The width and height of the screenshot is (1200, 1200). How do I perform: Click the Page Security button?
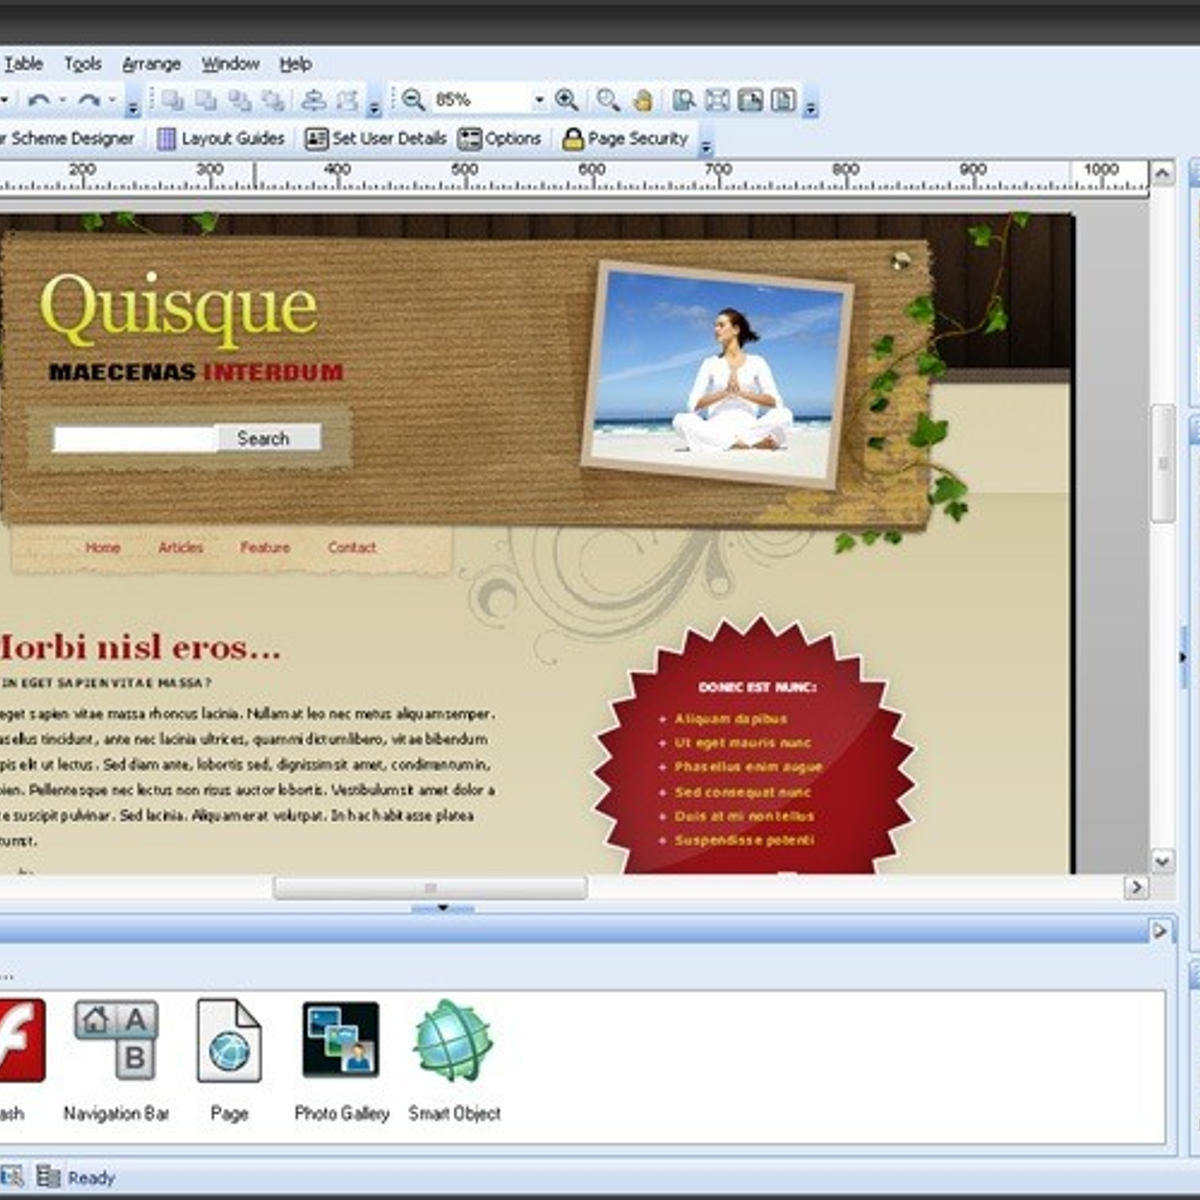click(626, 139)
